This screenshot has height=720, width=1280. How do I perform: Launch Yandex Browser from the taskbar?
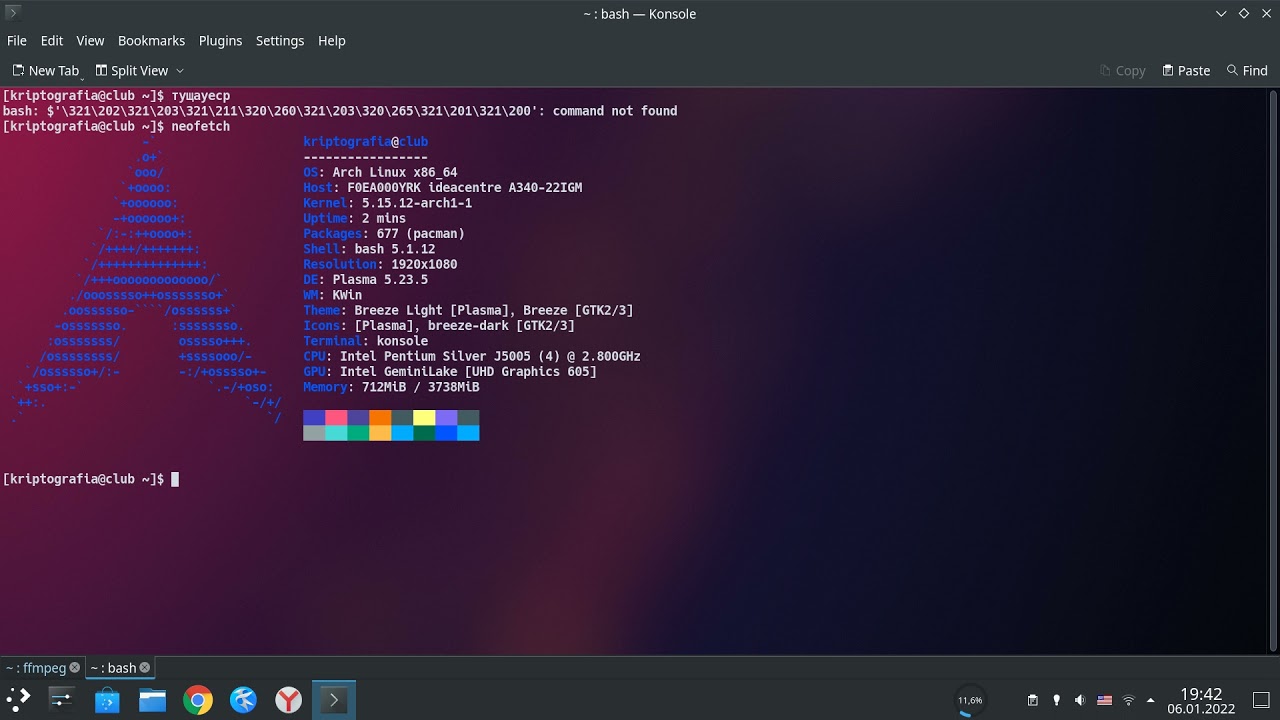pyautogui.click(x=289, y=700)
